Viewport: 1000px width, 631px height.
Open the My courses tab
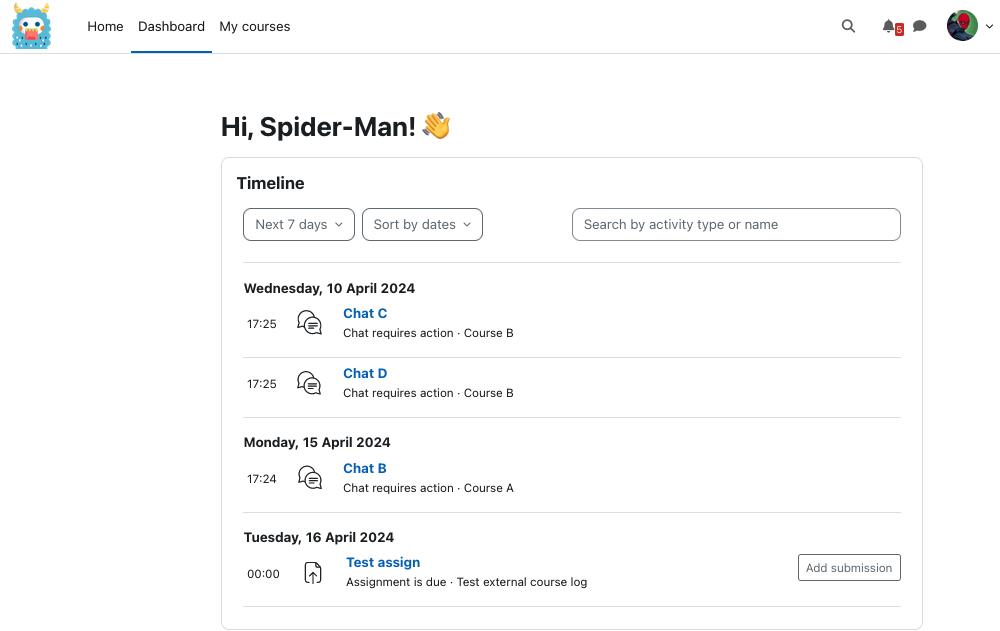255,27
